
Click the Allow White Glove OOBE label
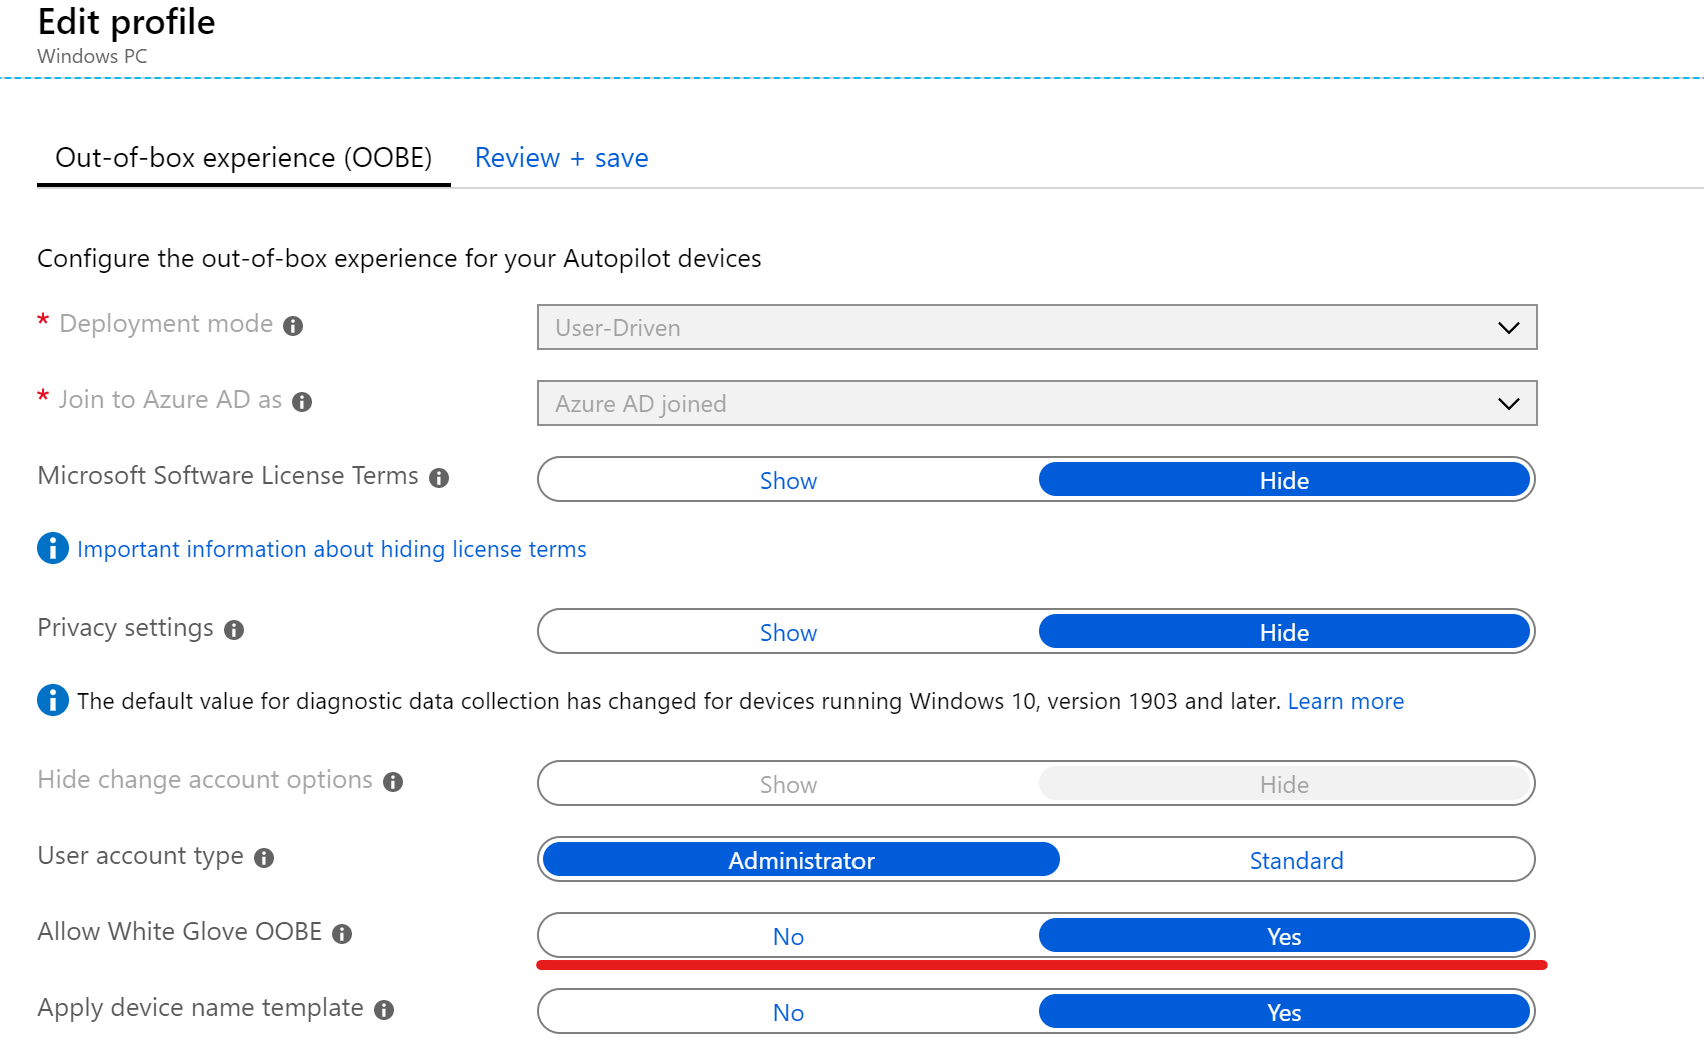[x=180, y=932]
